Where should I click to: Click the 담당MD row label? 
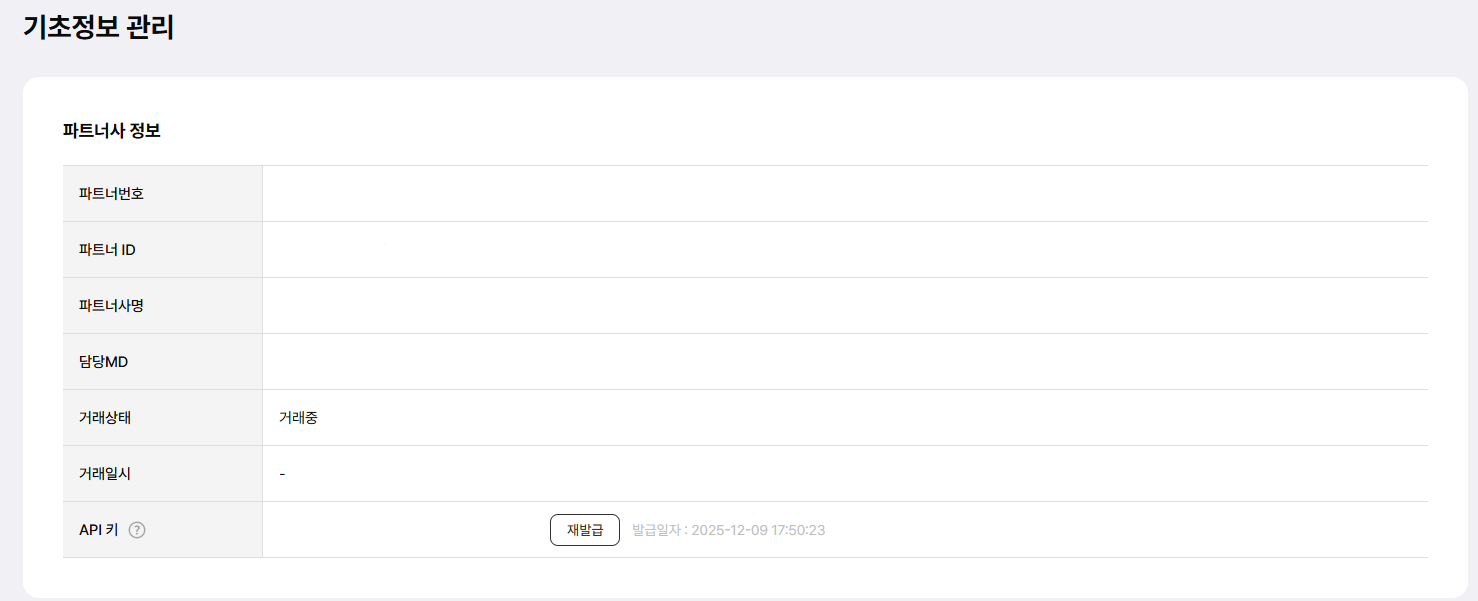tap(103, 362)
